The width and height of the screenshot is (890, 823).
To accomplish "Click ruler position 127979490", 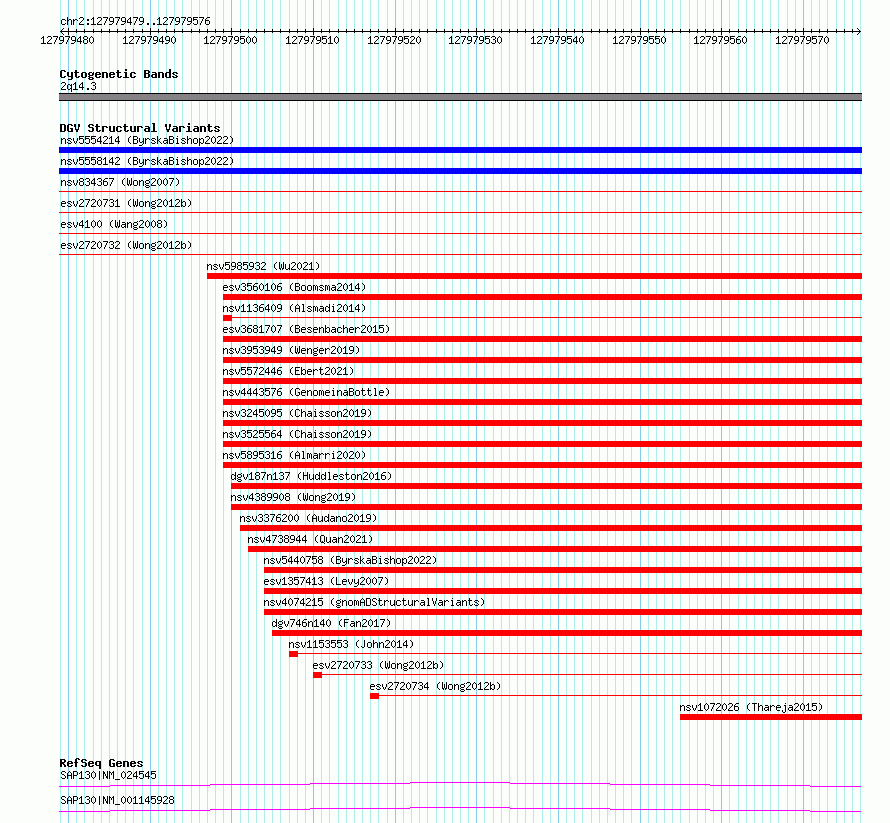I will pyautogui.click(x=149, y=40).
